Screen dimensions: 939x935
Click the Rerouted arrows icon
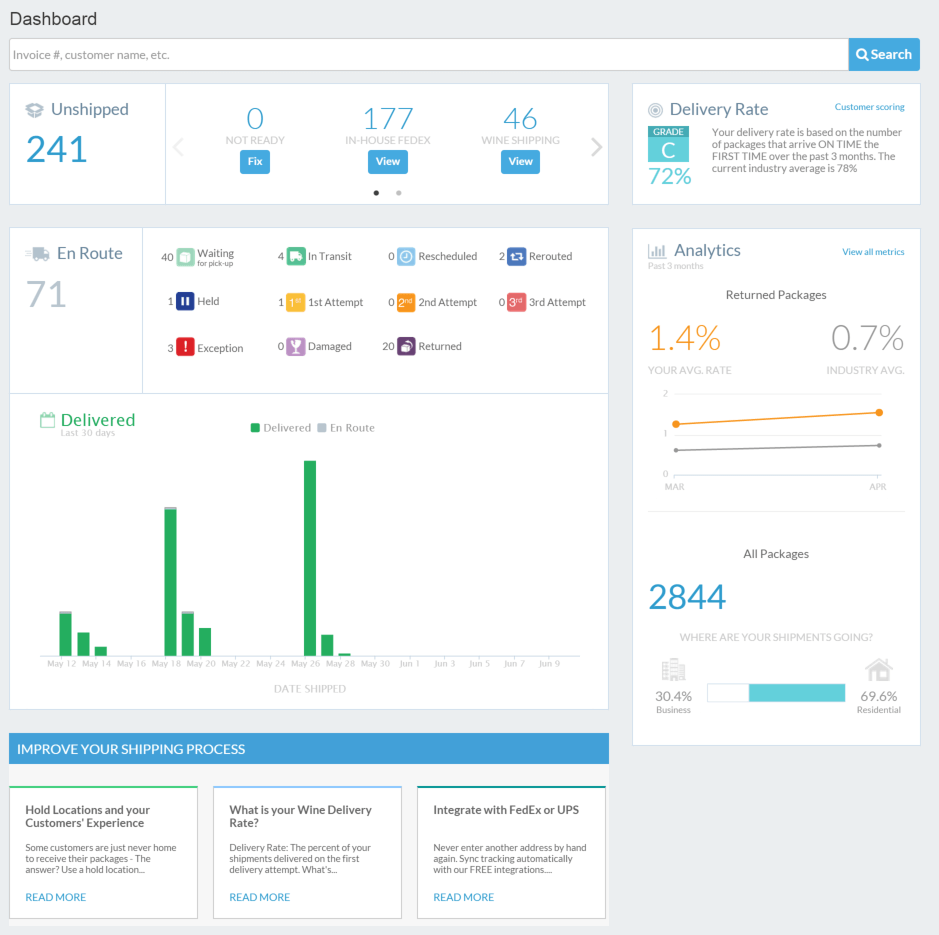[516, 257]
